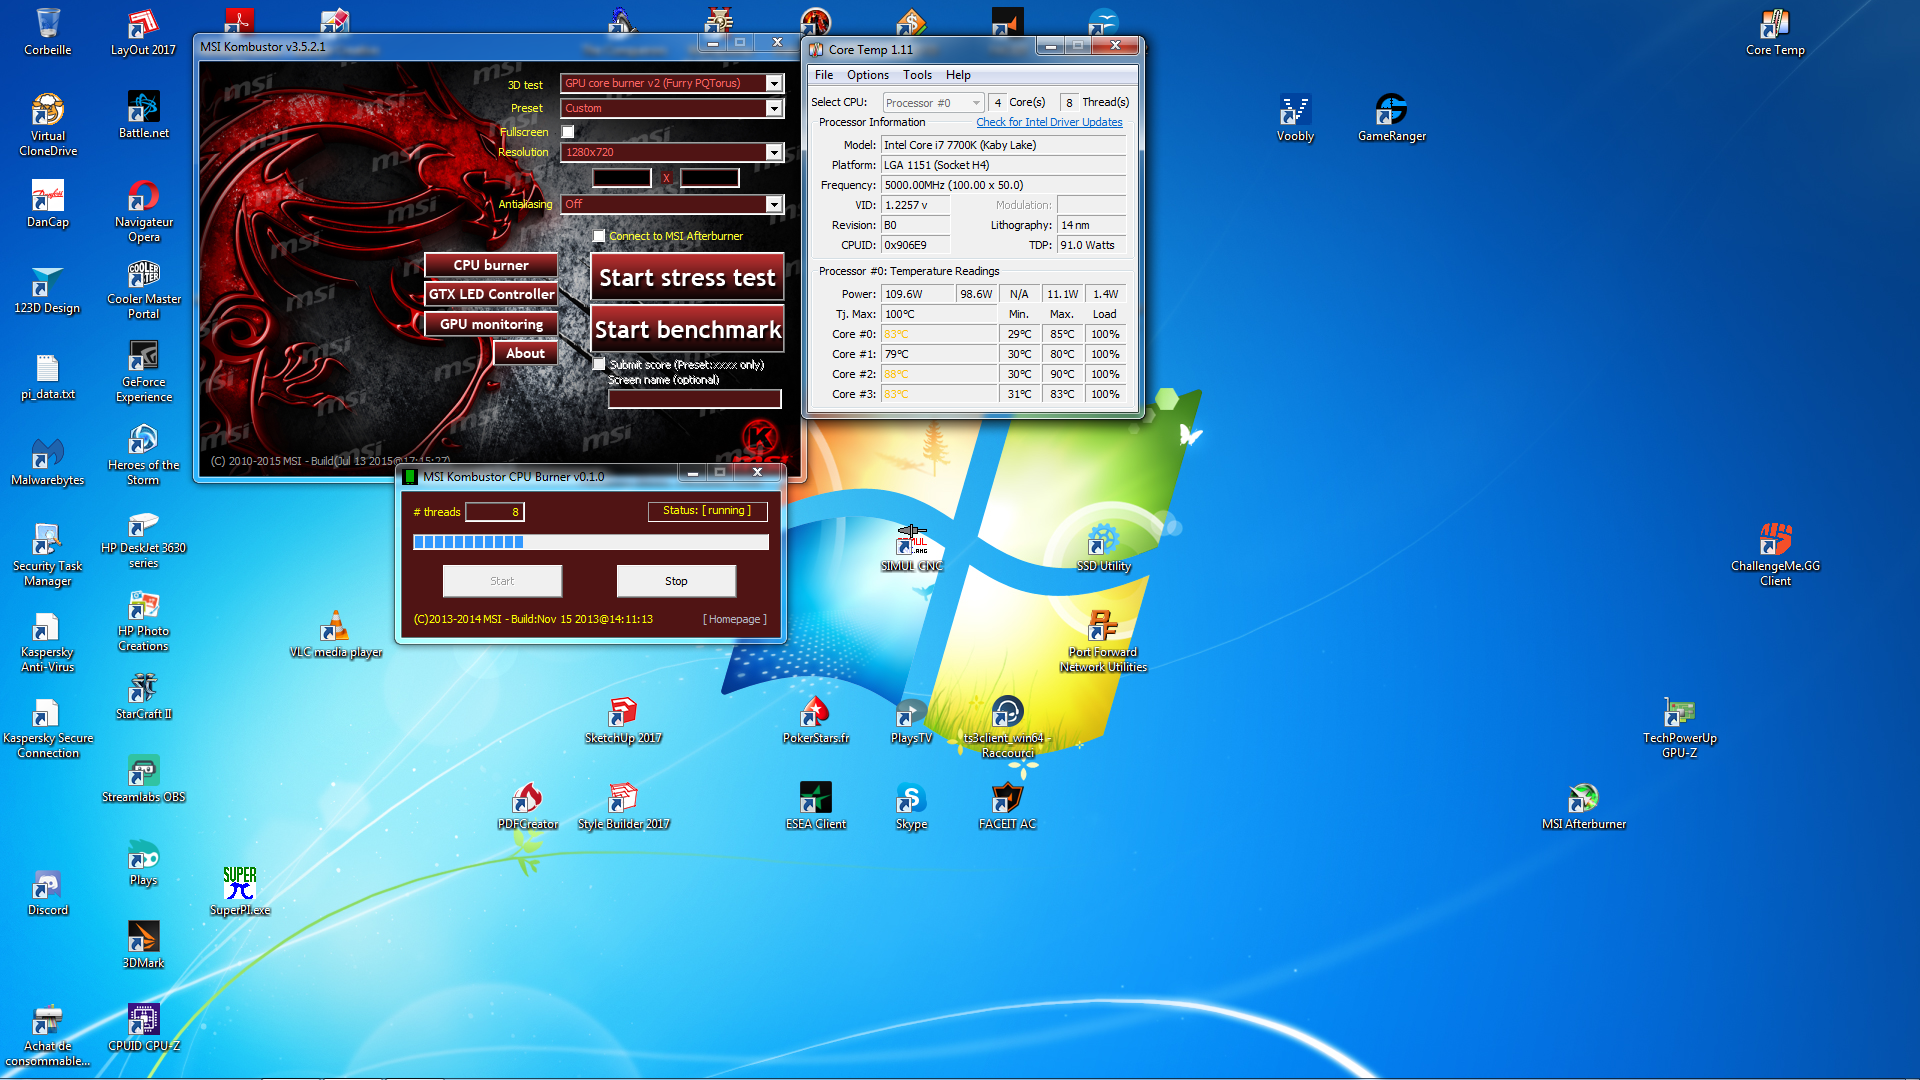Open the VLC media player icon
Viewport: 1920px width, 1080px height.
[x=334, y=628]
